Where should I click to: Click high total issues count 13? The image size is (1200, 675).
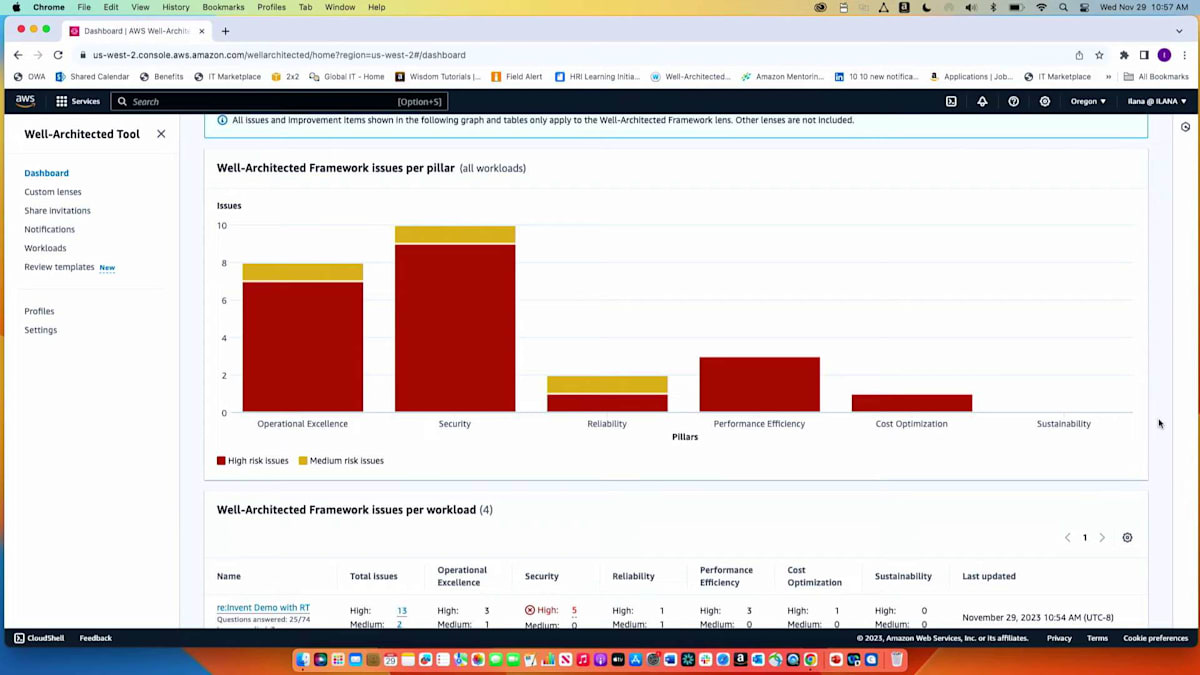401,611
